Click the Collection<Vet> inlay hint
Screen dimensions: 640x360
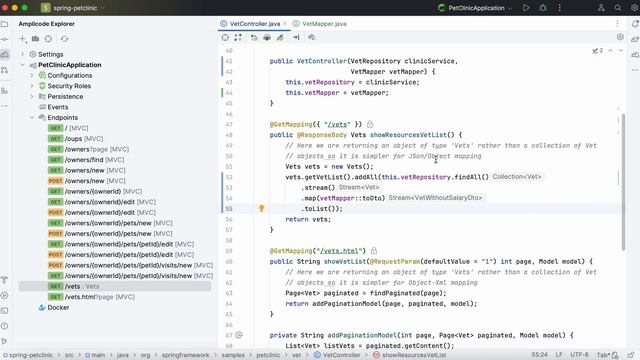pyautogui.click(x=517, y=177)
